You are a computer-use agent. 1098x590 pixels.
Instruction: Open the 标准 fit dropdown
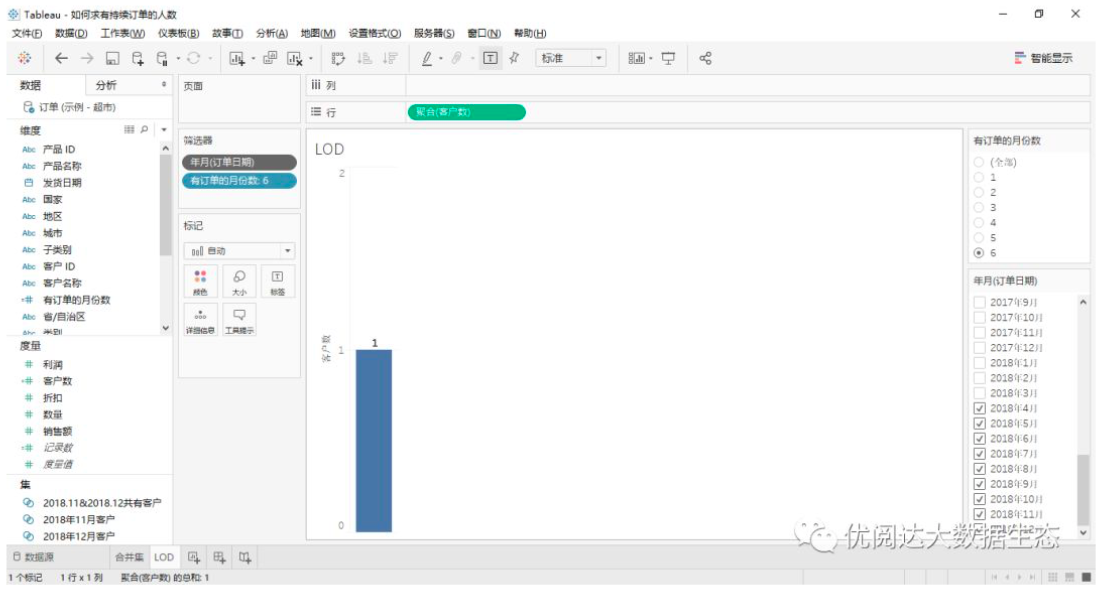(571, 58)
